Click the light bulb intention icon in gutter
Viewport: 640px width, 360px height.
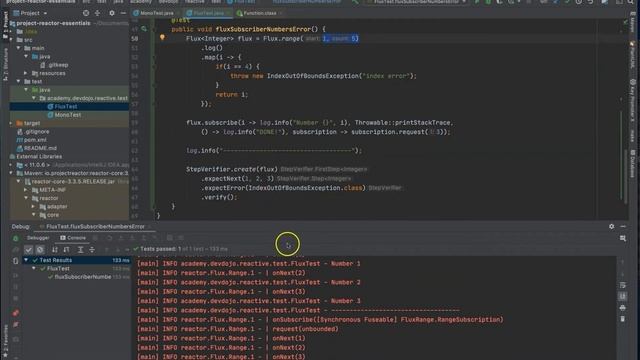[x=162, y=38]
